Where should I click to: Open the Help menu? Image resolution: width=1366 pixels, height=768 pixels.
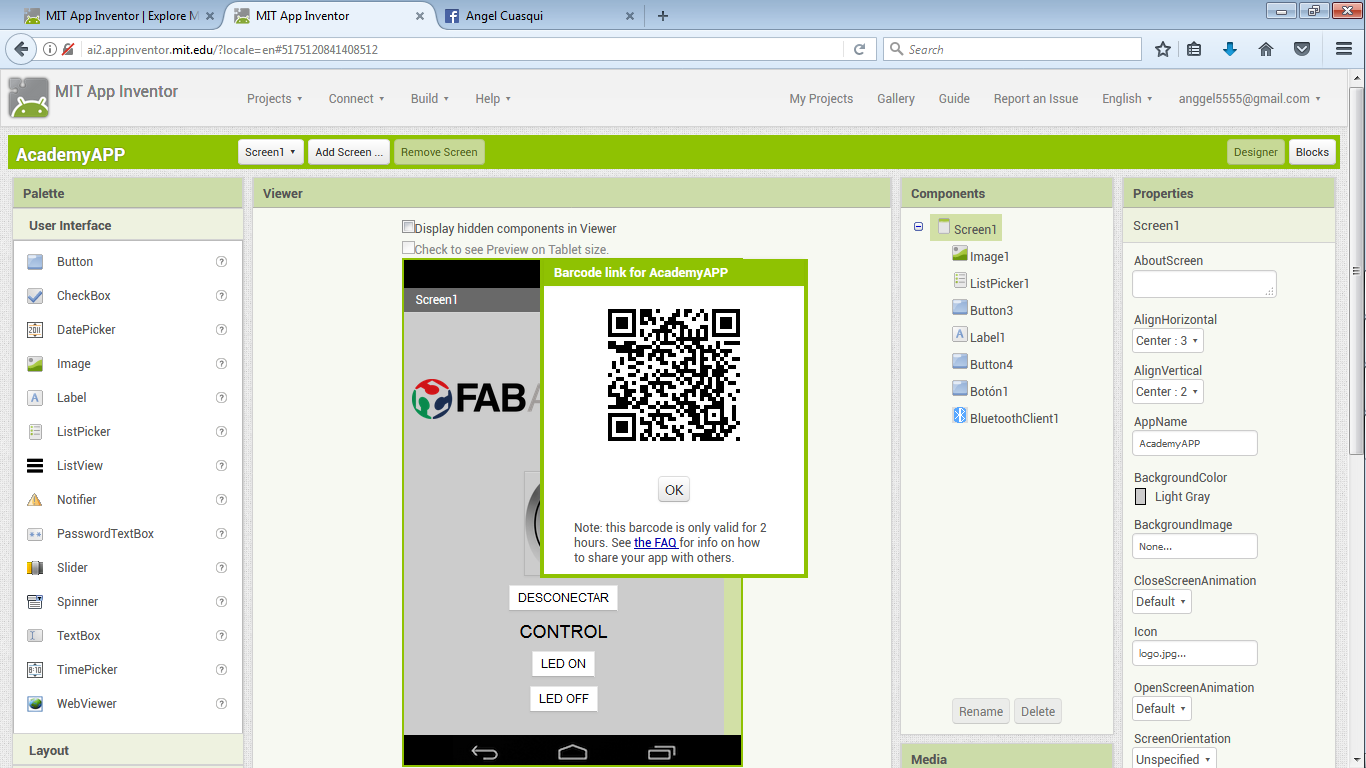tap(493, 99)
